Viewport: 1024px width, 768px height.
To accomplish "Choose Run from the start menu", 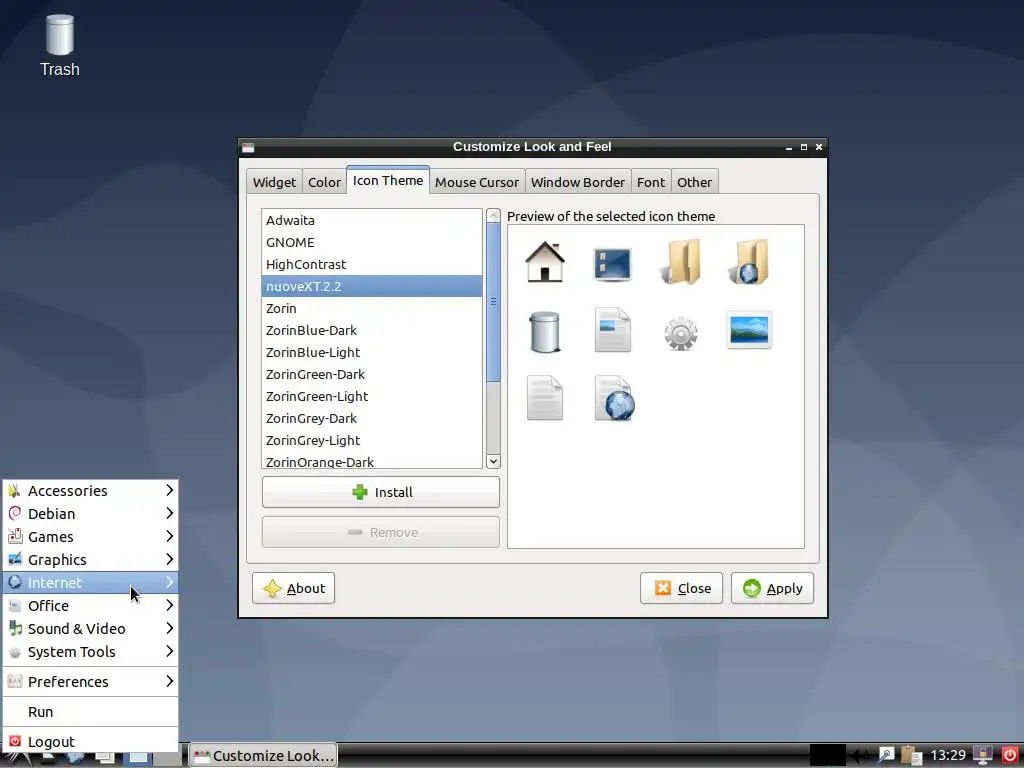I will pyautogui.click(x=90, y=712).
